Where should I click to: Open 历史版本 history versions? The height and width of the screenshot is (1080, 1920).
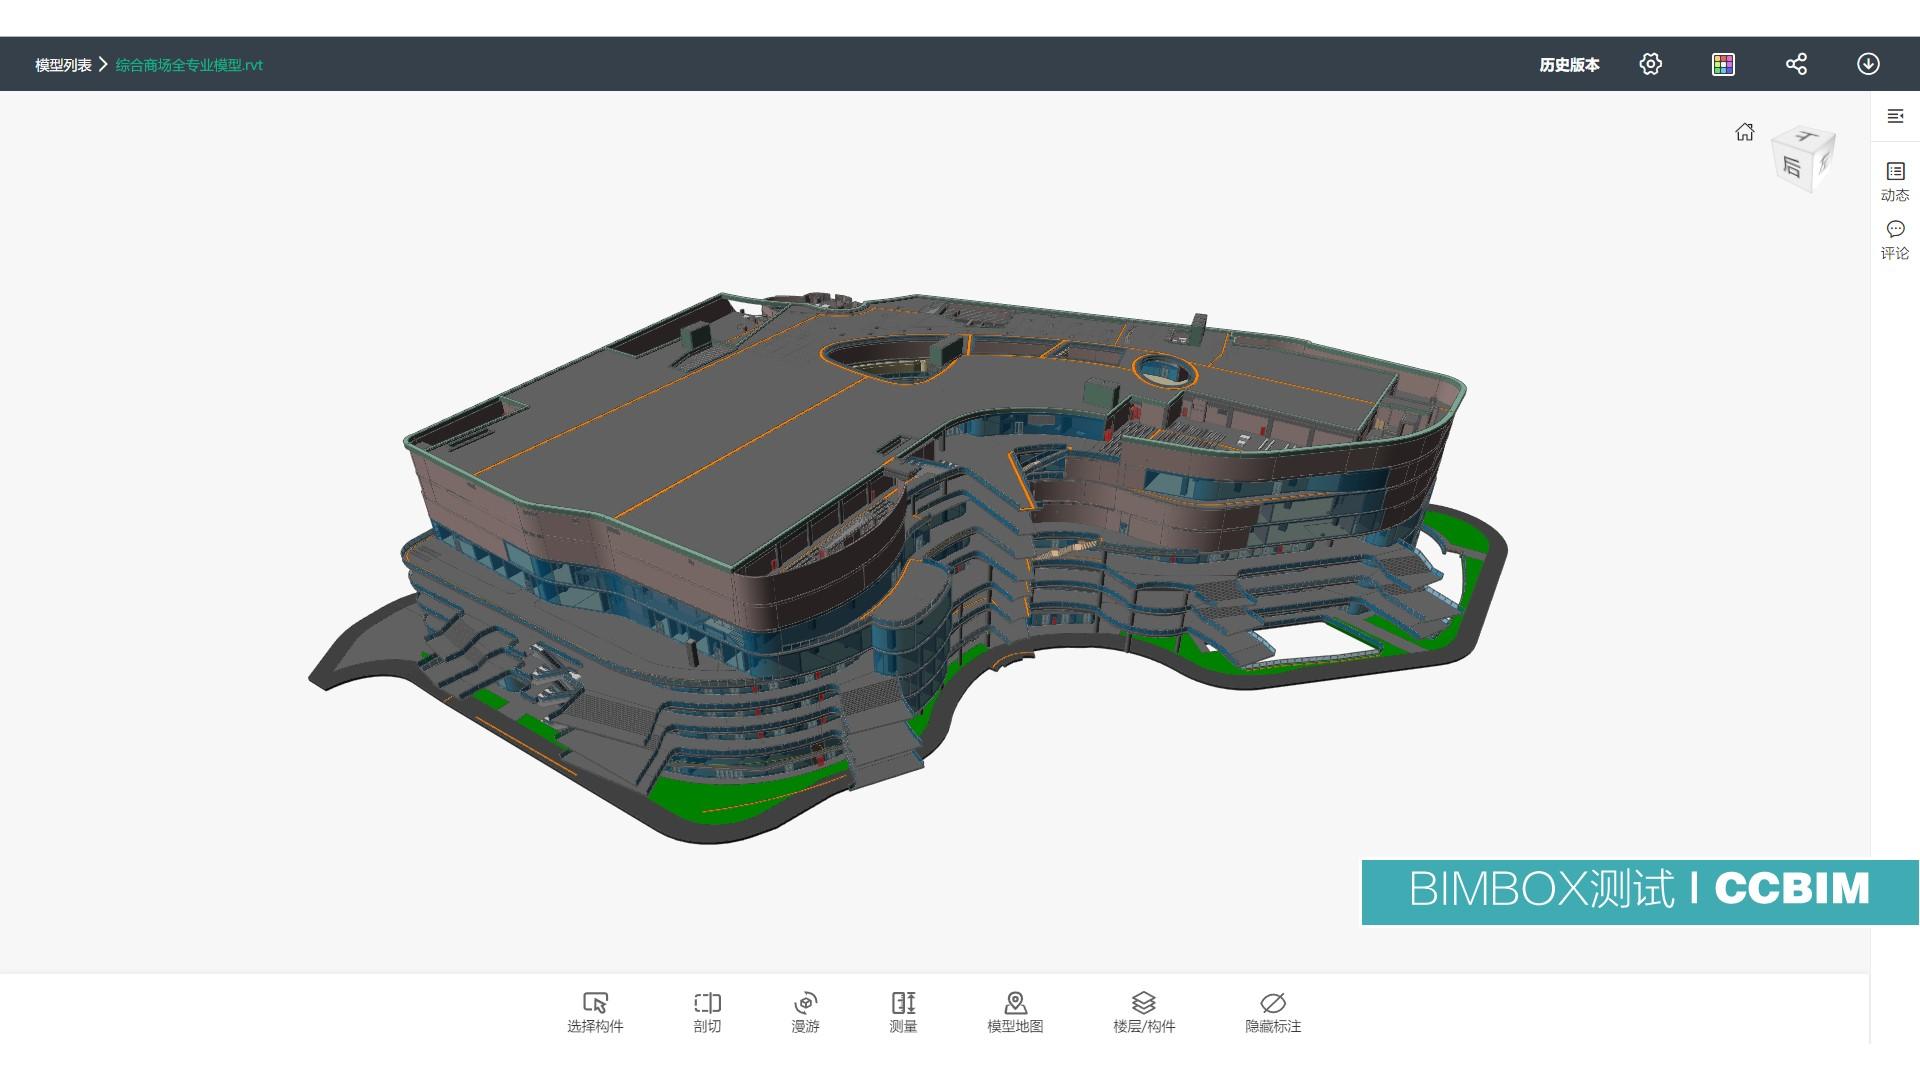pos(1569,64)
